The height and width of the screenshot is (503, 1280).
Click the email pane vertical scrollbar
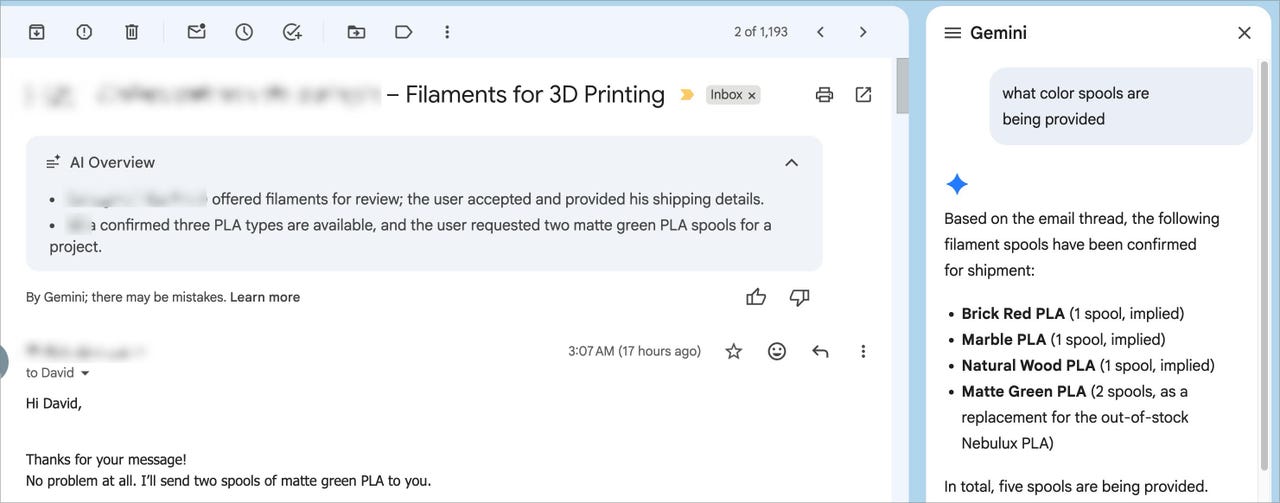click(902, 87)
